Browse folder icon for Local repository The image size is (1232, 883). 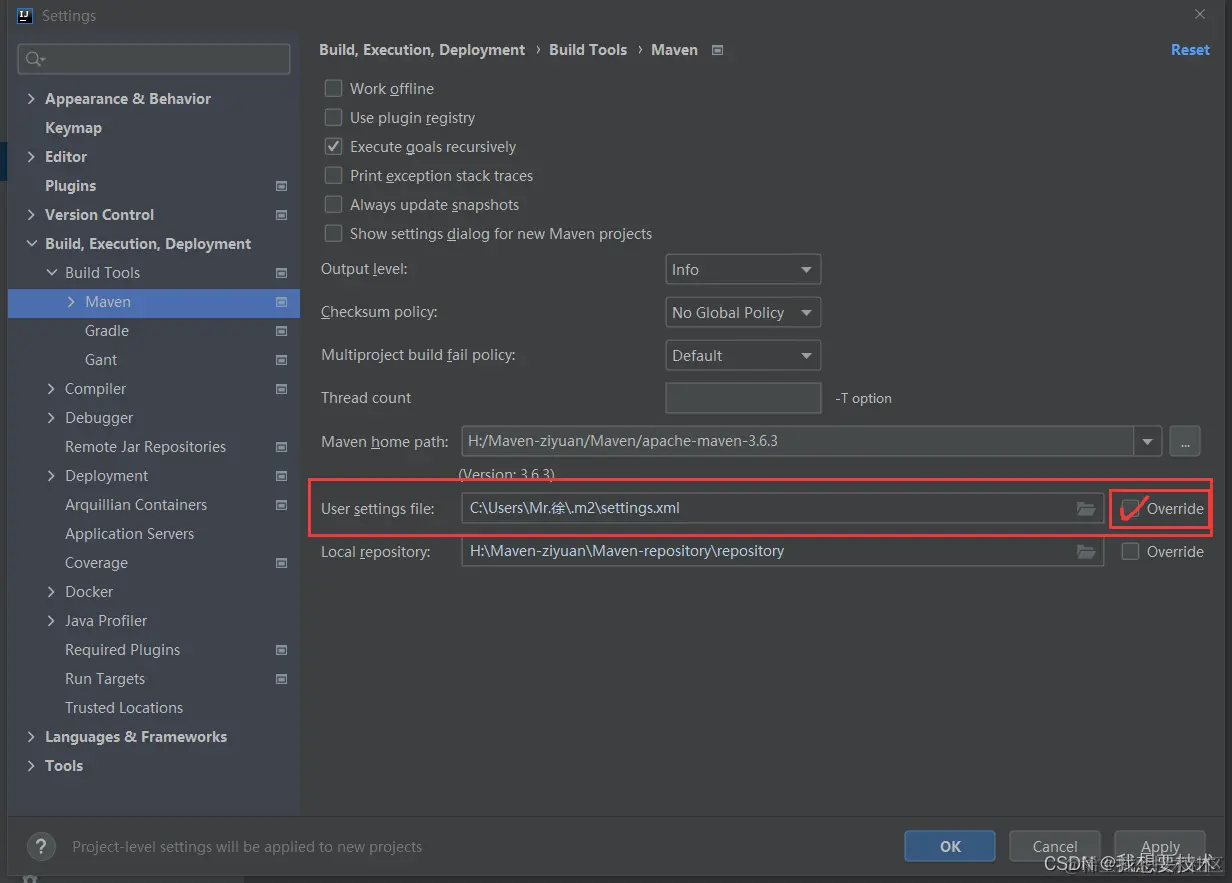tap(1085, 551)
